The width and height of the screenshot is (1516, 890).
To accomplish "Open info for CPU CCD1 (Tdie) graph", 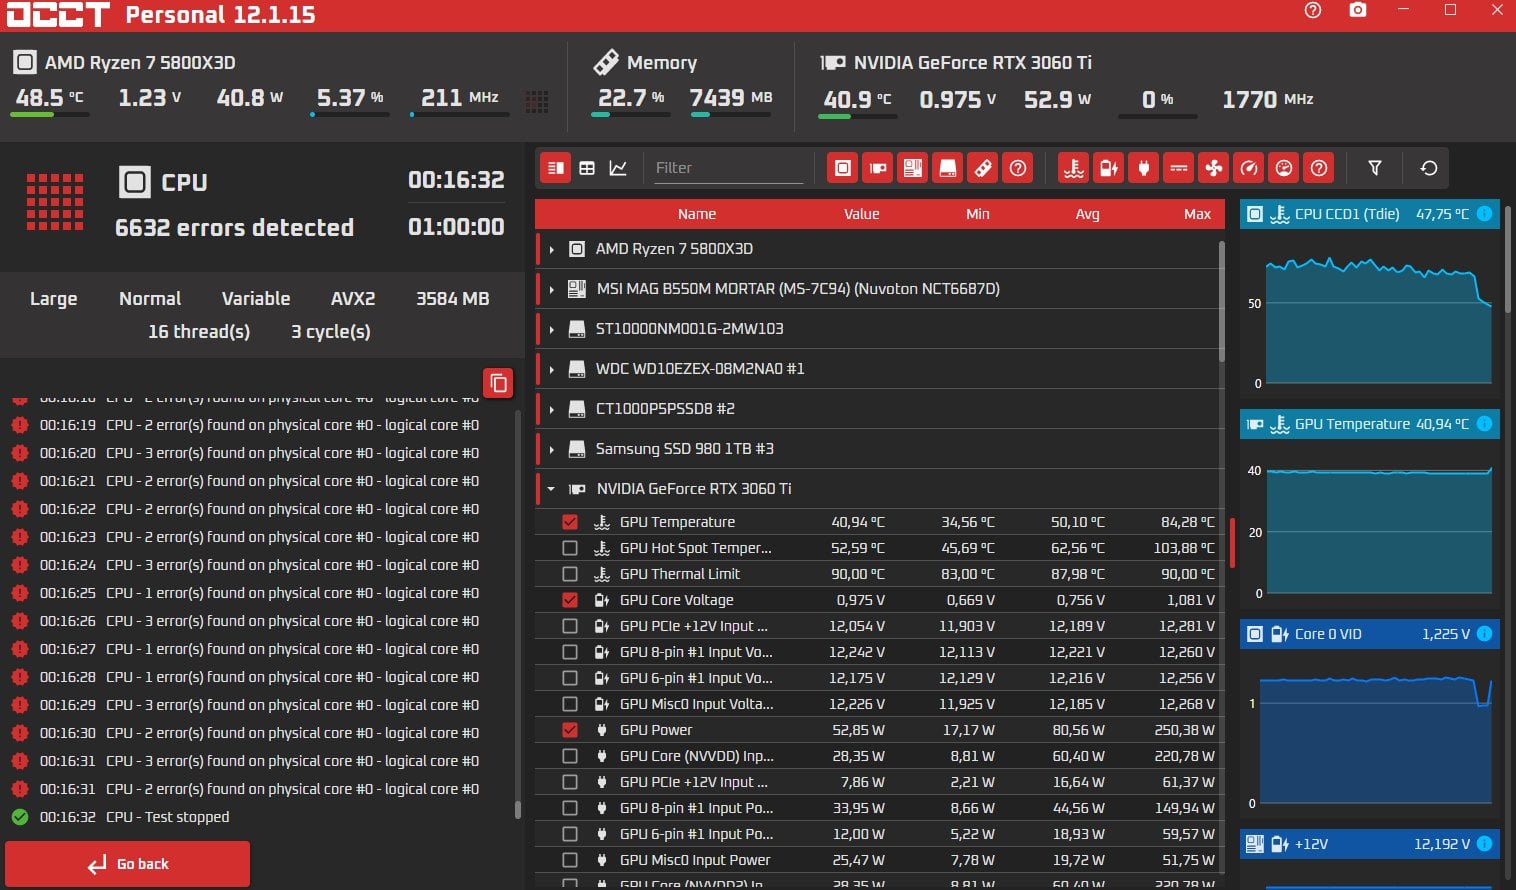I will point(1484,214).
